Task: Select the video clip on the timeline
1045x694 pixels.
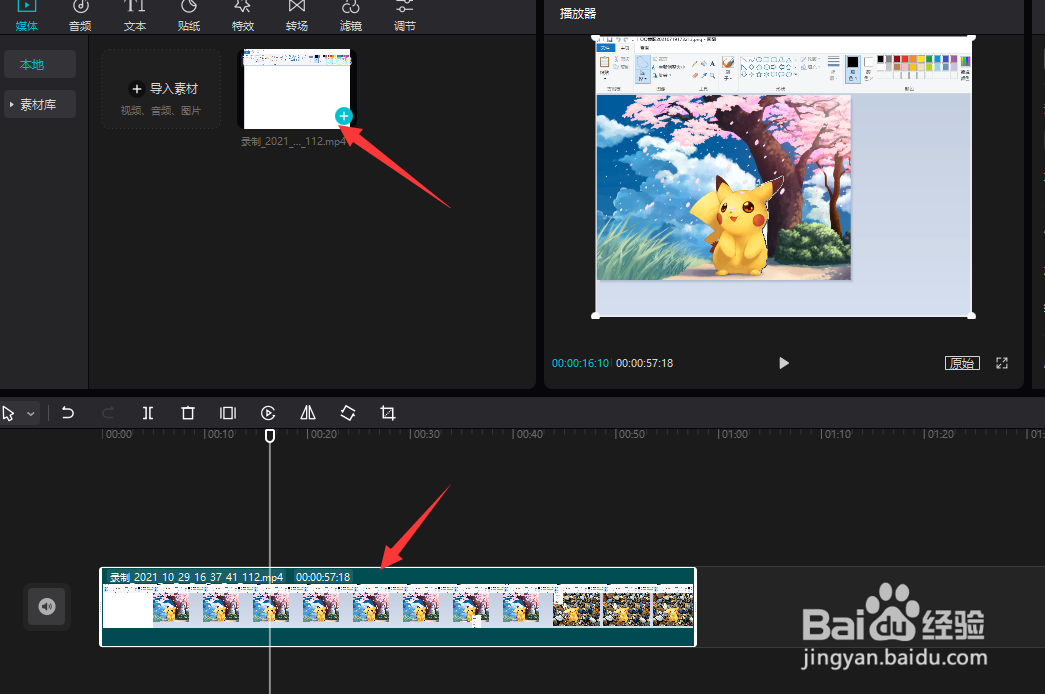Action: click(398, 607)
